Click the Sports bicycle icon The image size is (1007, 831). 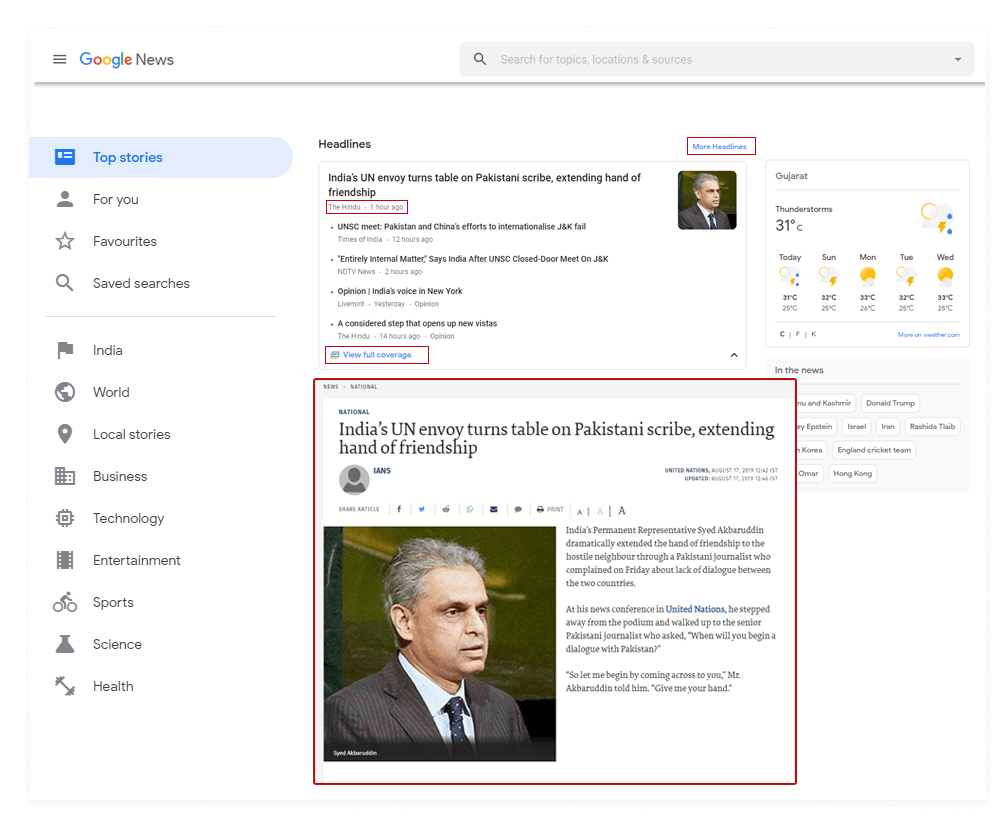tap(65, 602)
